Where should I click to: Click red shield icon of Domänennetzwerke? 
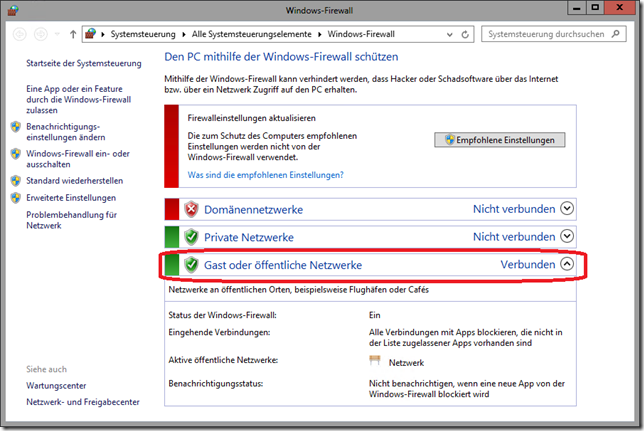(191, 209)
